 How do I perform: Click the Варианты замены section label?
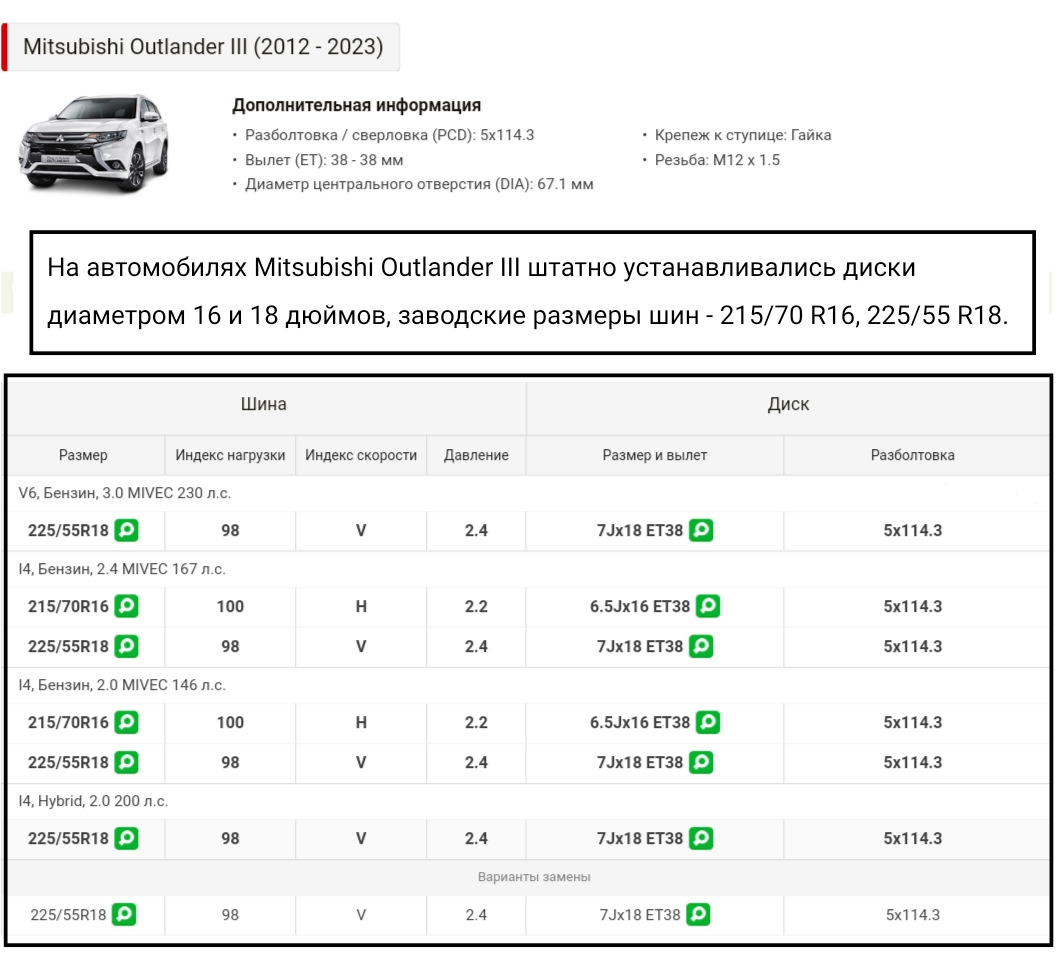coord(534,877)
